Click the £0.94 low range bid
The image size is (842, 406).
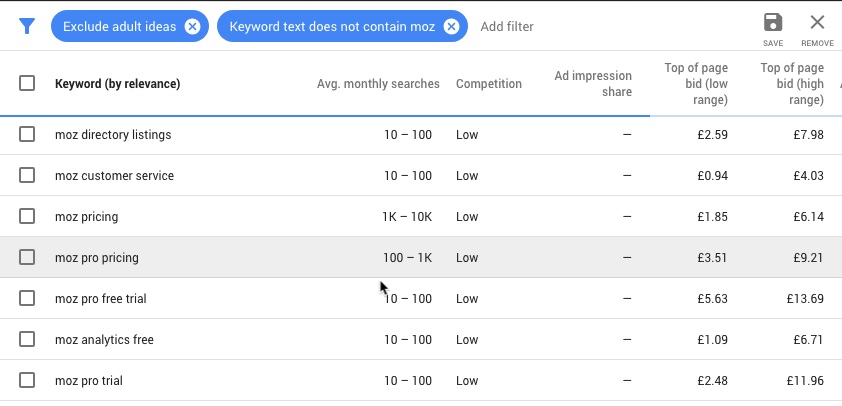[x=713, y=176]
